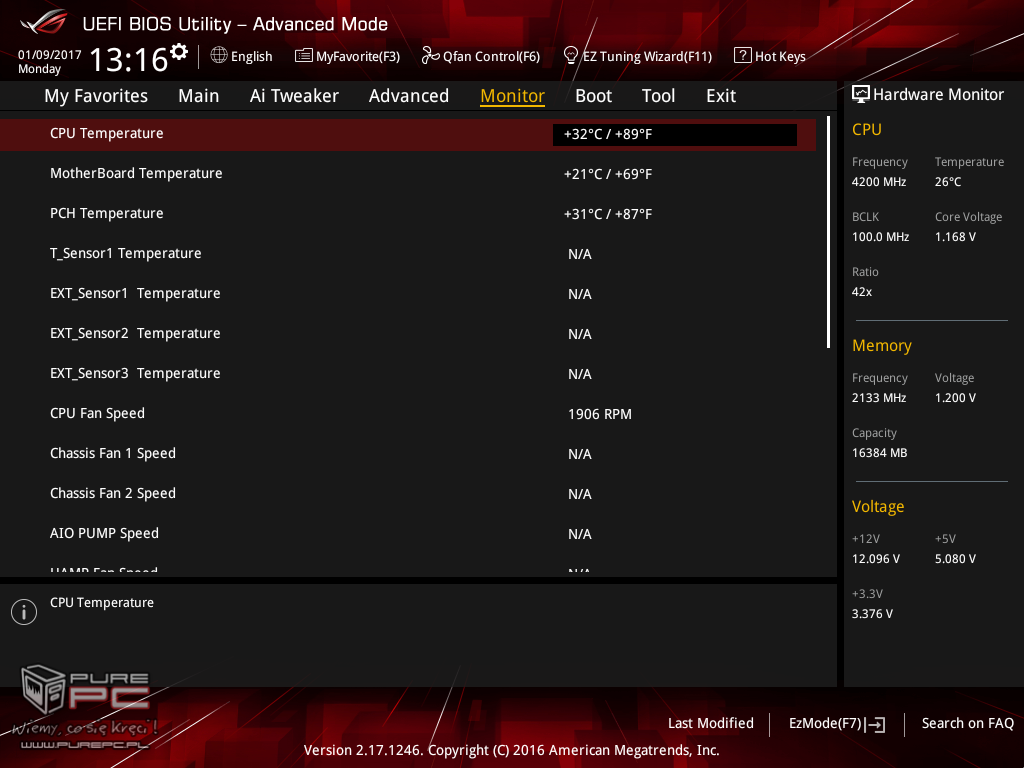
Task: Open Qfan Control fan icon
Action: point(431,56)
